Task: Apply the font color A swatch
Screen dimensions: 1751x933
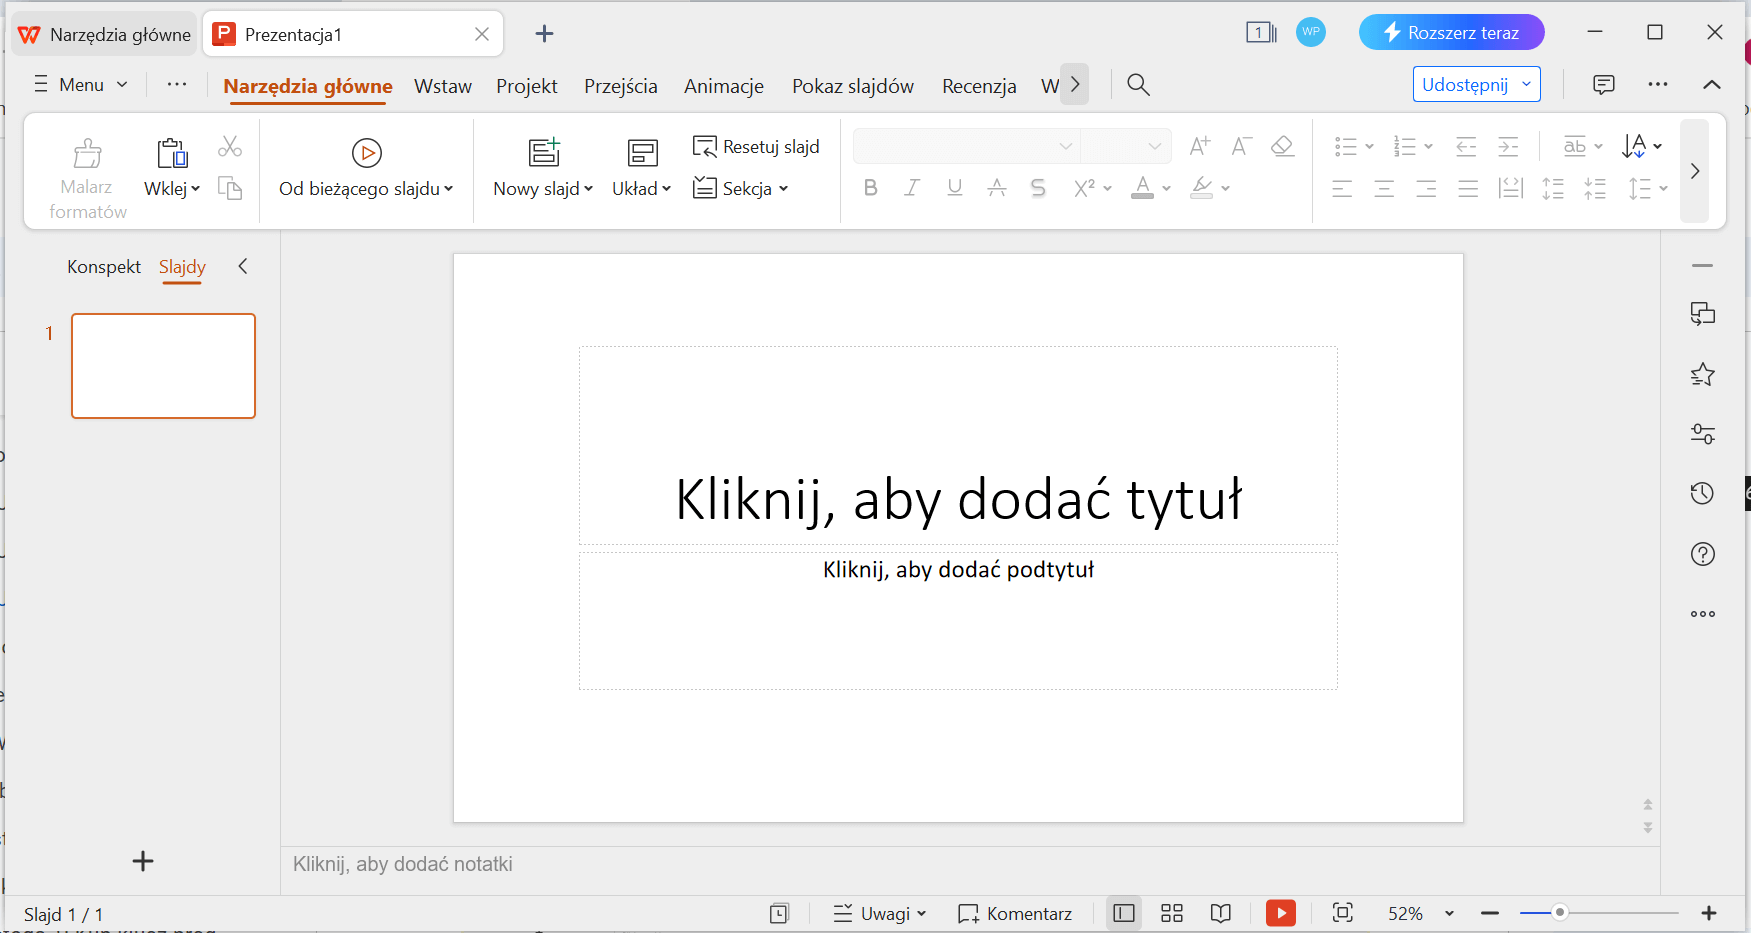Action: [1142, 188]
